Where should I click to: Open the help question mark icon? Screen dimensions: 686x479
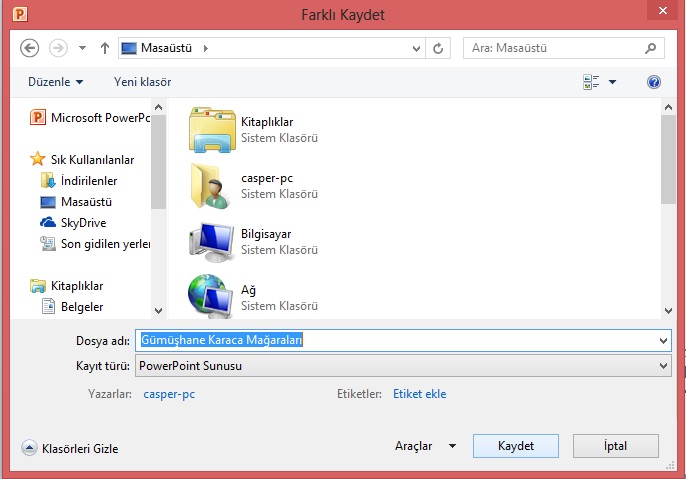pos(654,82)
